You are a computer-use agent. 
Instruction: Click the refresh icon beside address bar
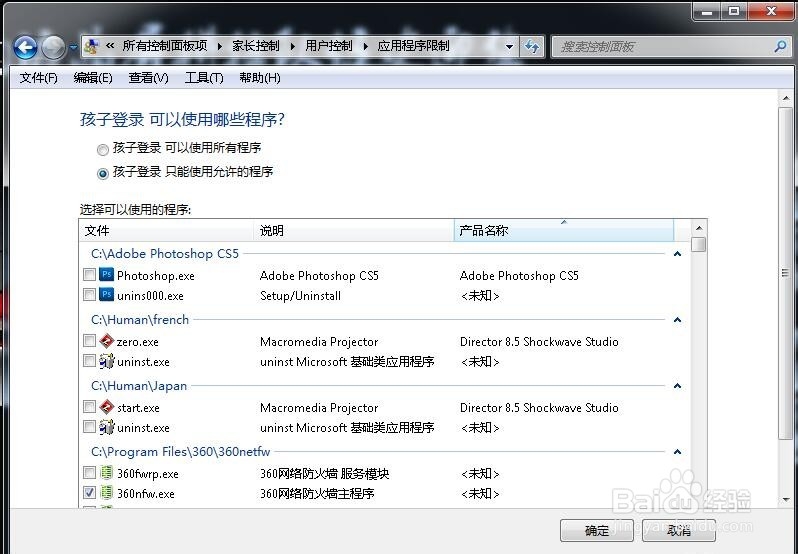[x=532, y=47]
